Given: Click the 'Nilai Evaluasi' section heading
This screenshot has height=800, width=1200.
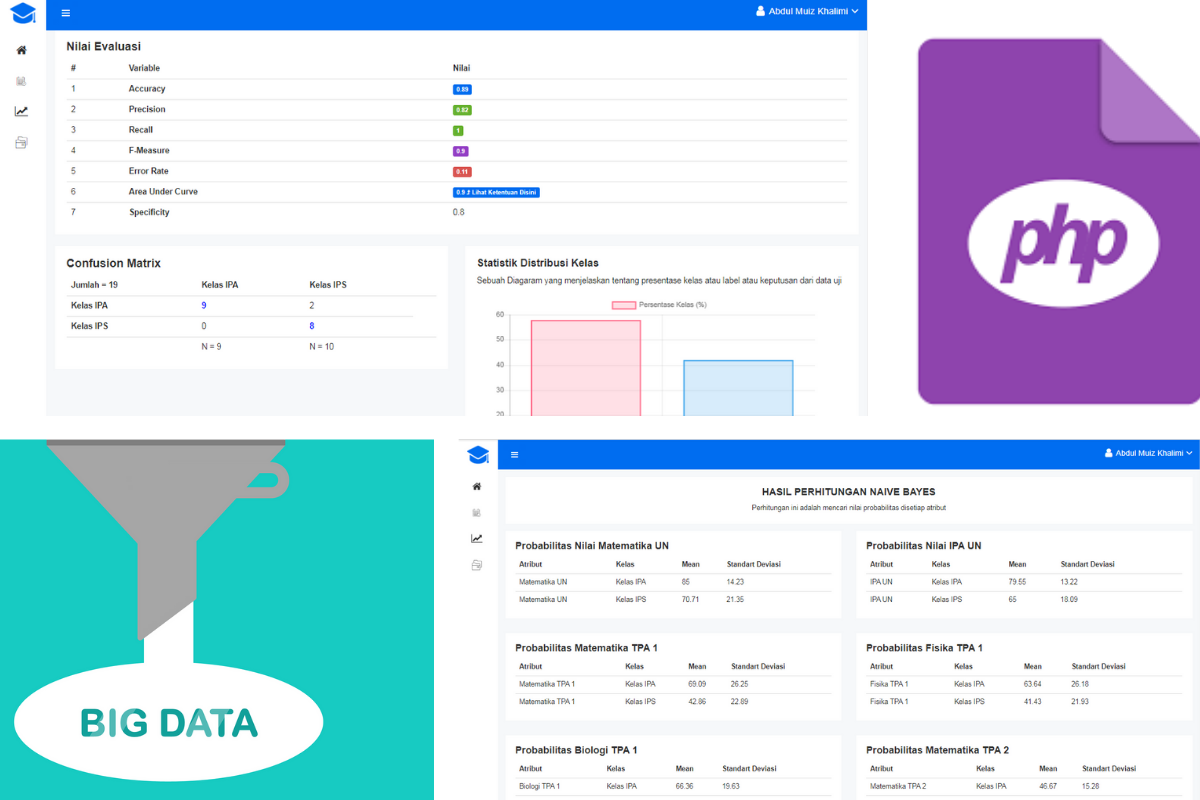Looking at the screenshot, I should (104, 46).
